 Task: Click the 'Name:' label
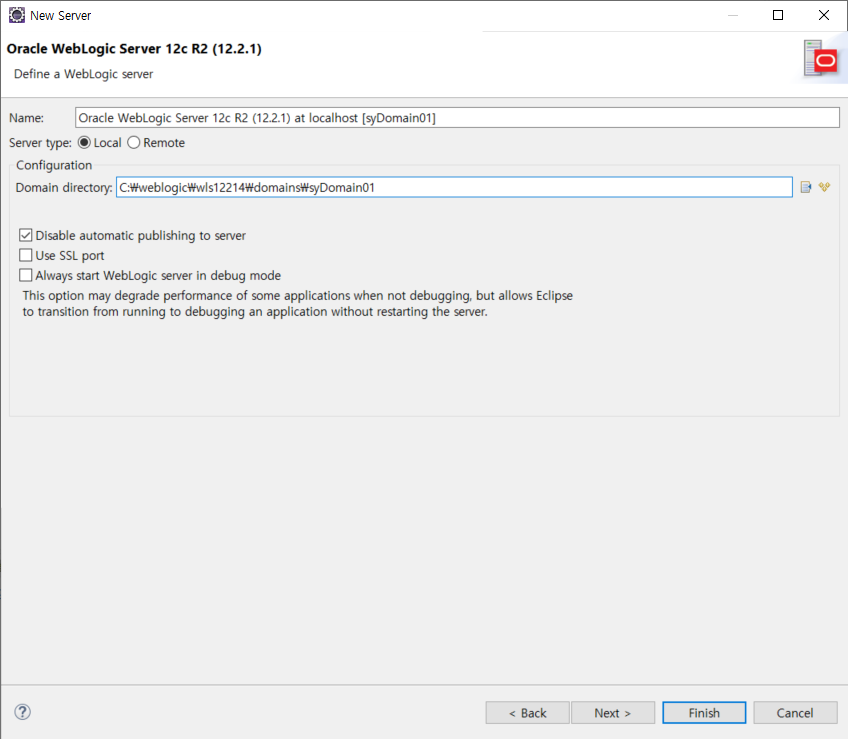pyautogui.click(x=26, y=118)
